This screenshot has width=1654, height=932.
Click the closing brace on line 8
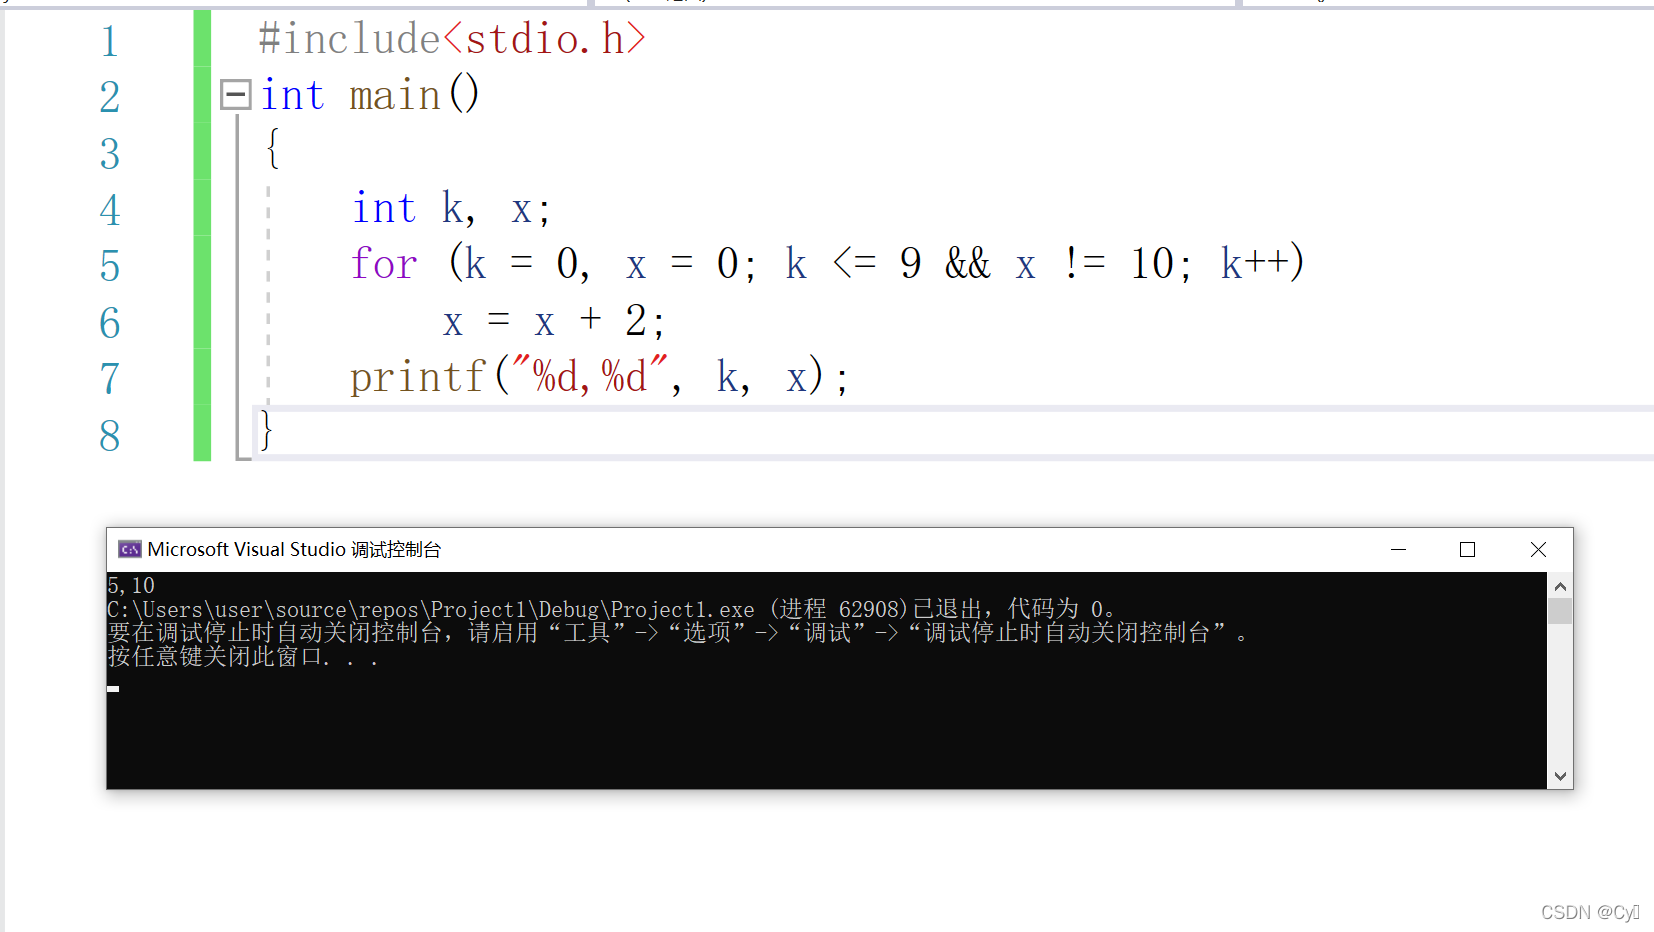tap(266, 431)
